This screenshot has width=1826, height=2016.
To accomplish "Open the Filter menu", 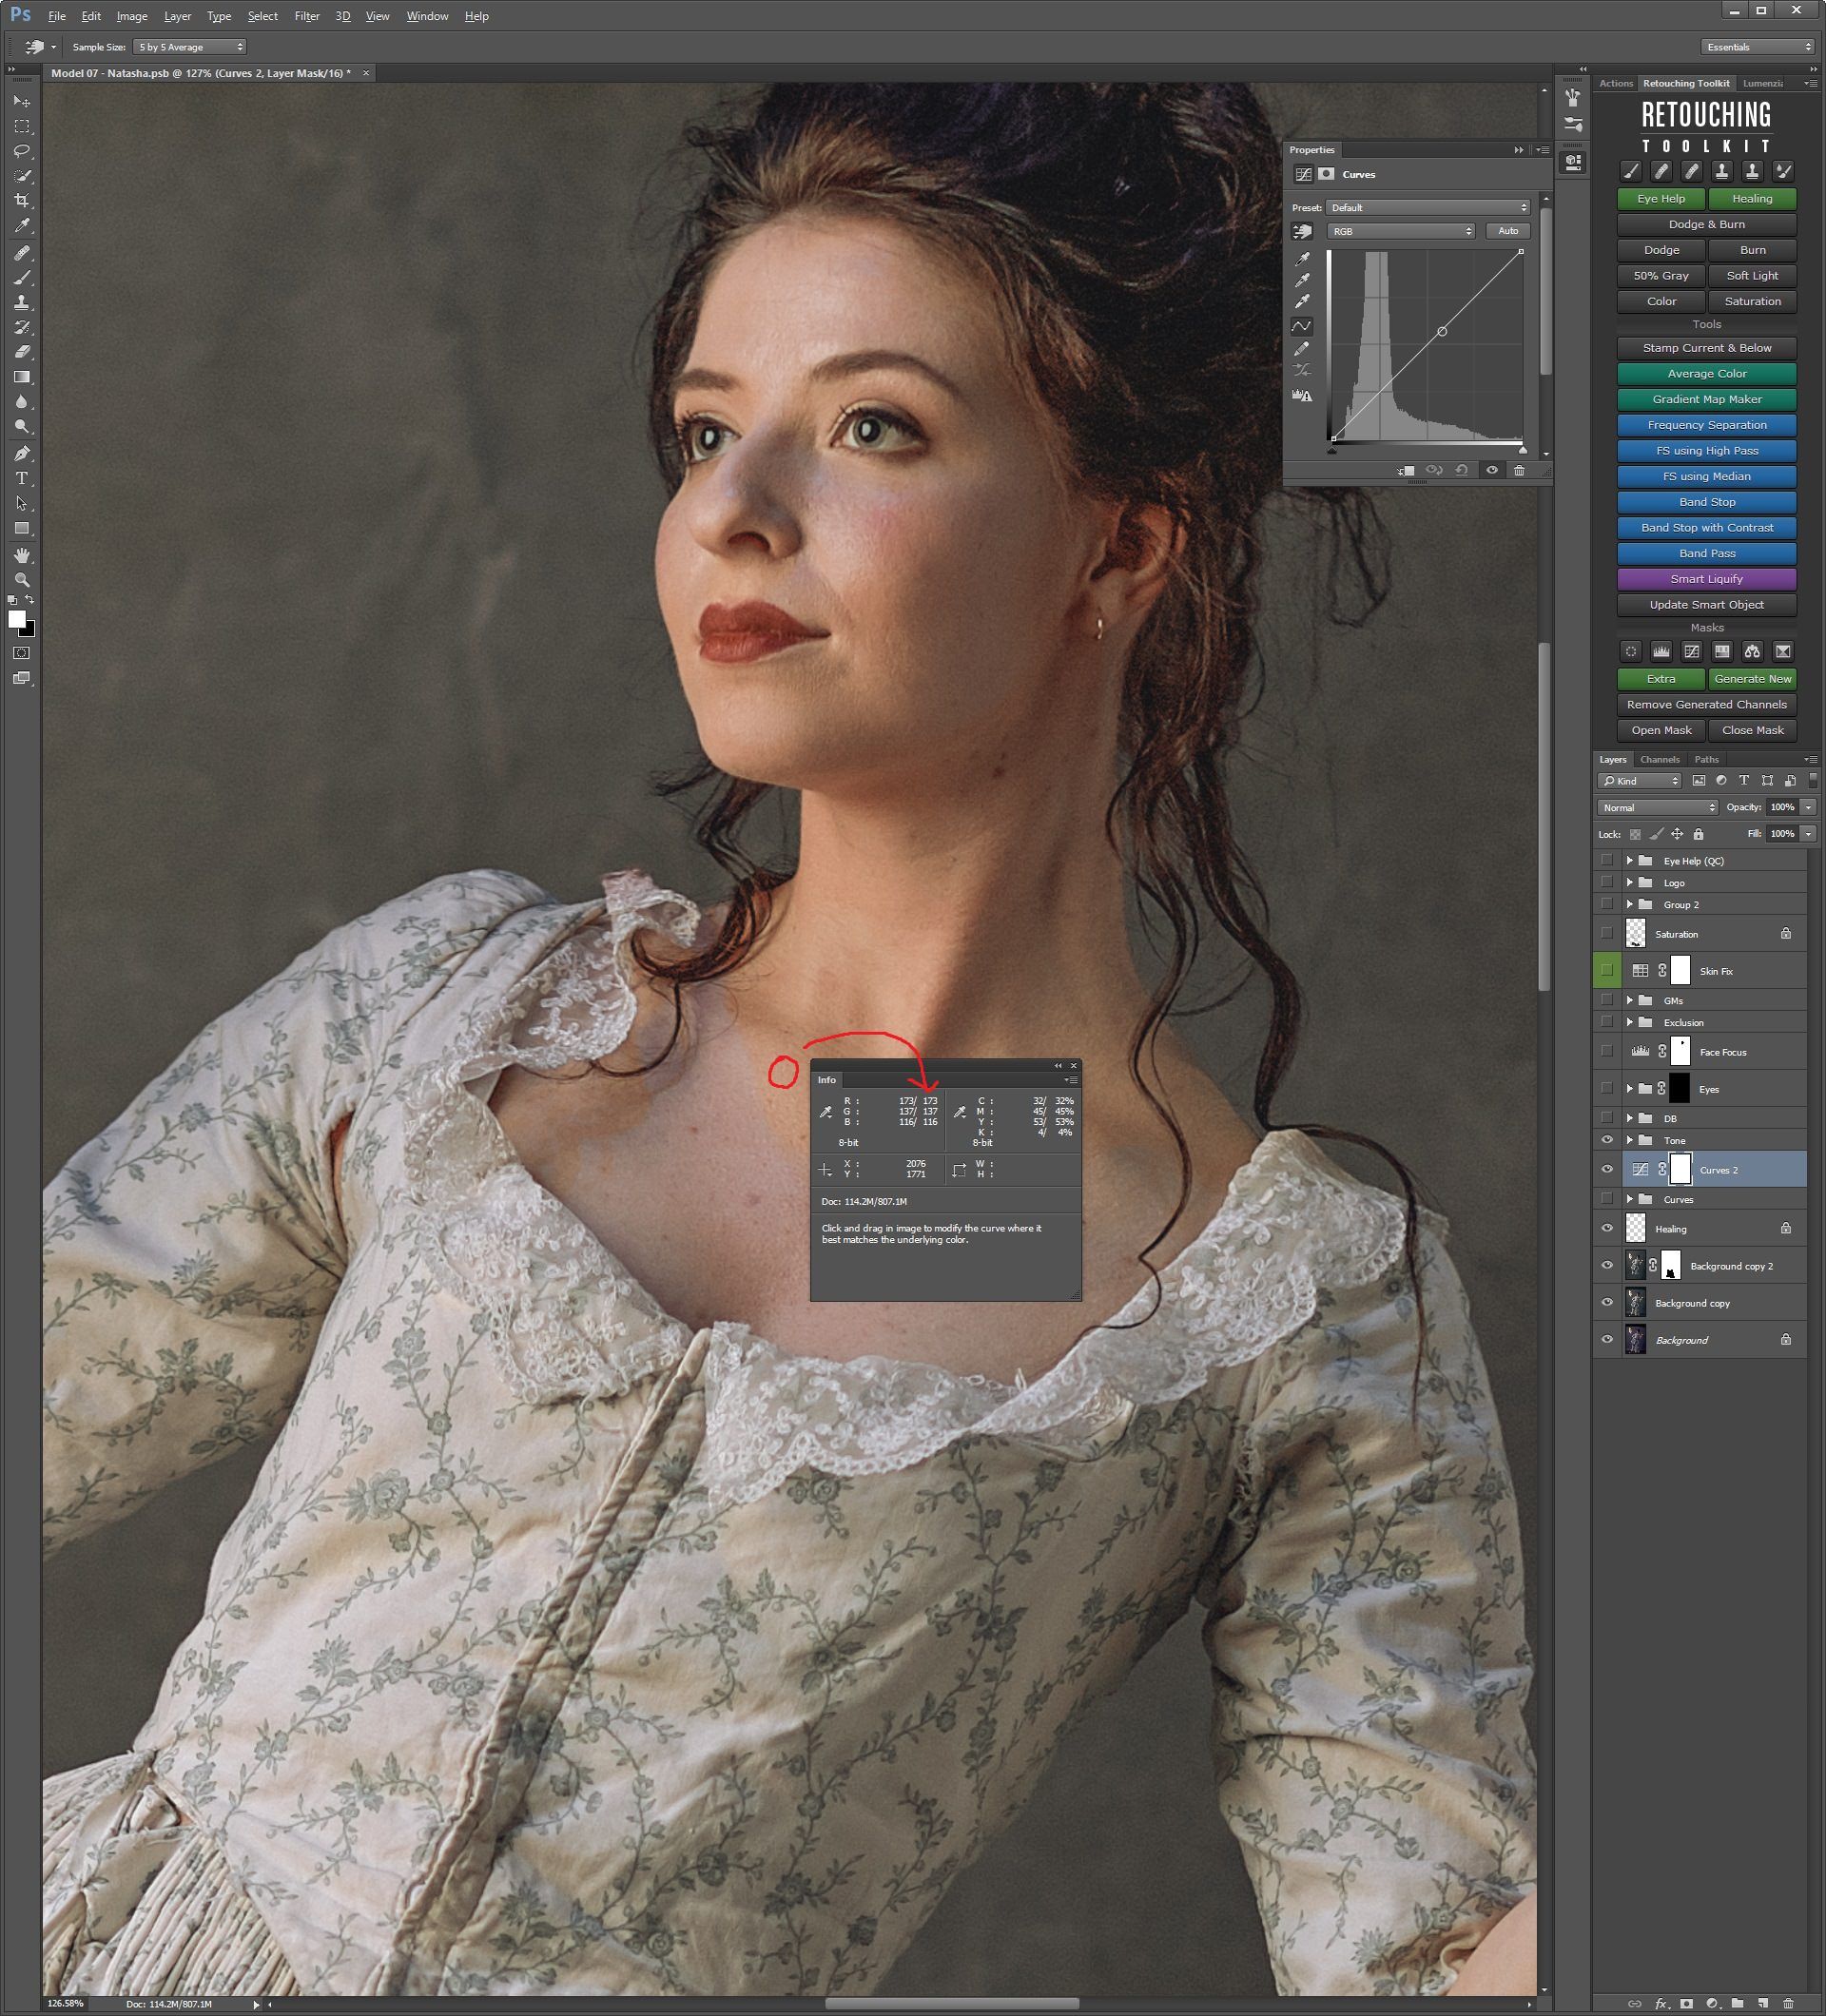I will click(x=307, y=16).
